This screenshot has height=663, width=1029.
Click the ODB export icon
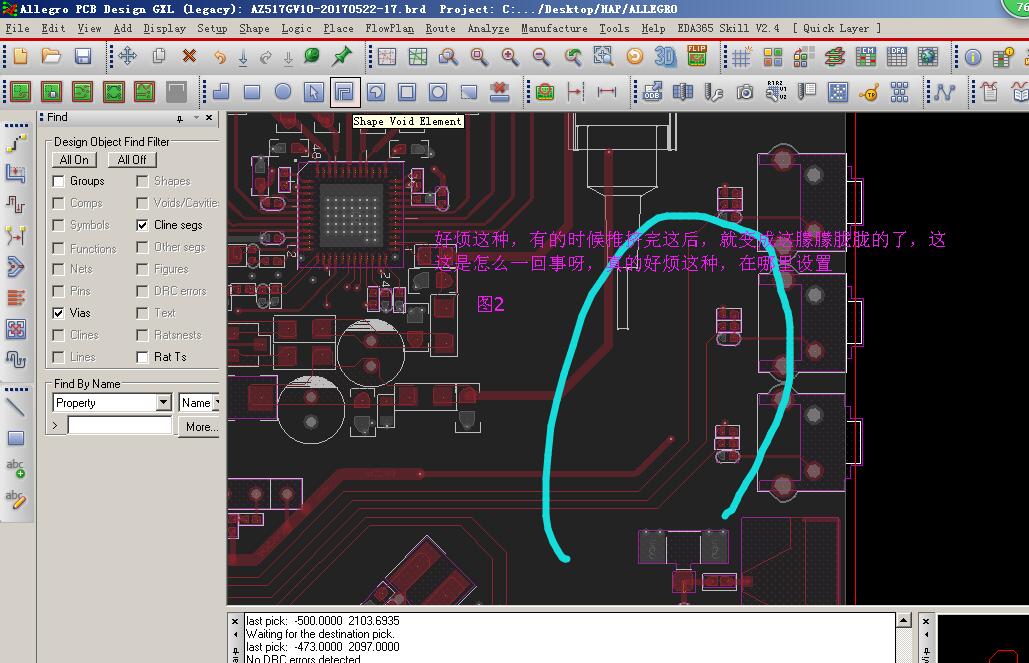click(652, 92)
